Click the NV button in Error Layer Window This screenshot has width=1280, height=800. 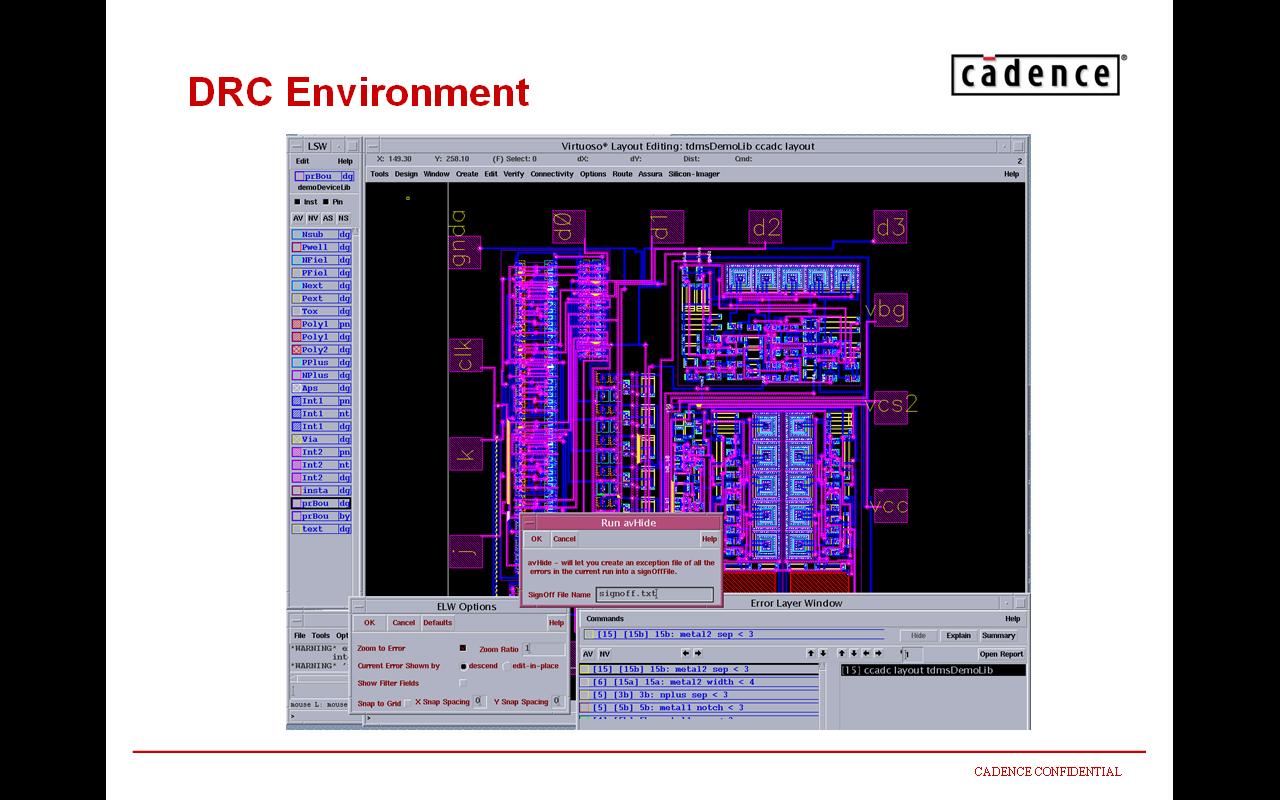[x=604, y=654]
